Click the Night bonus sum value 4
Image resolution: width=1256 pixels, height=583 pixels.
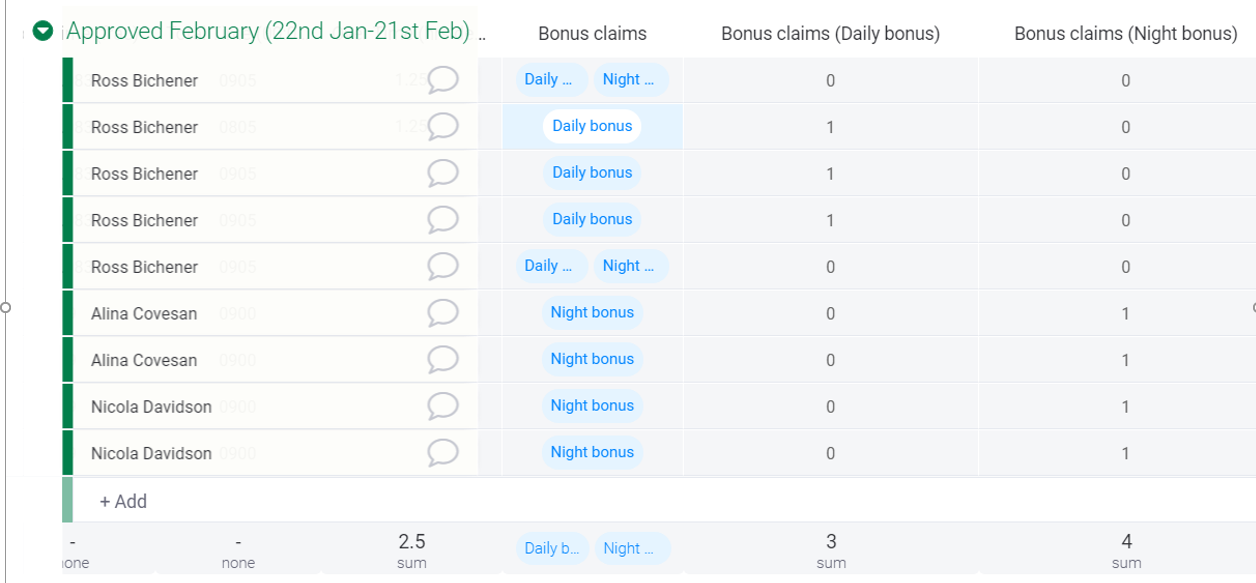pyautogui.click(x=1126, y=542)
